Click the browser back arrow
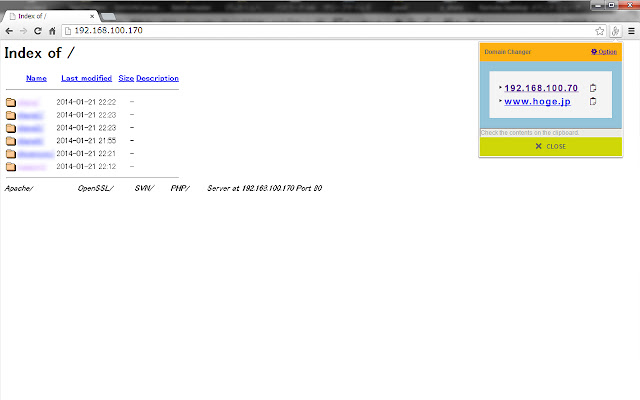640x400 pixels. (9, 31)
